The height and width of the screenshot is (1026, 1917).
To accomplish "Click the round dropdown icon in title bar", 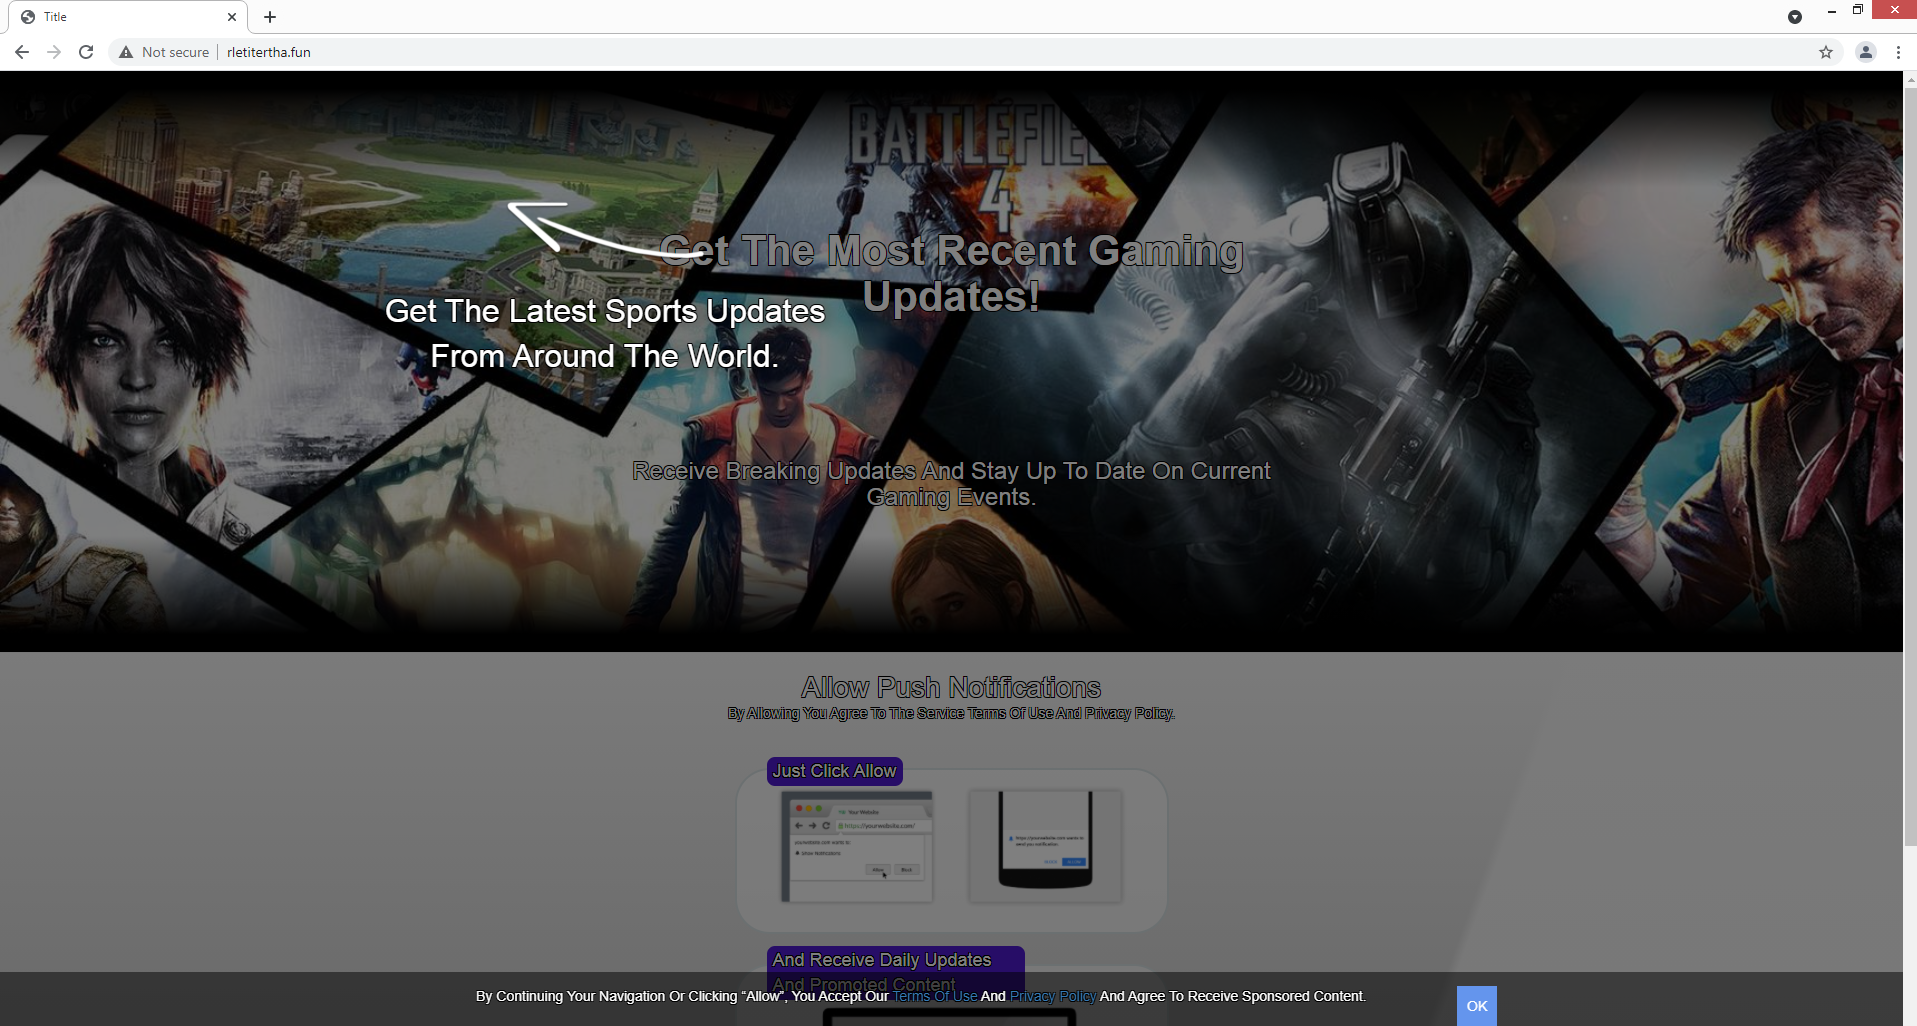I will pos(1795,17).
